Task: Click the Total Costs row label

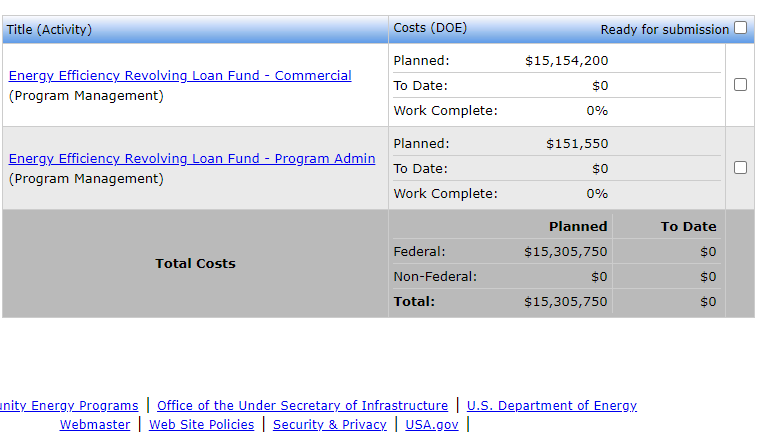Action: pyautogui.click(x=195, y=264)
